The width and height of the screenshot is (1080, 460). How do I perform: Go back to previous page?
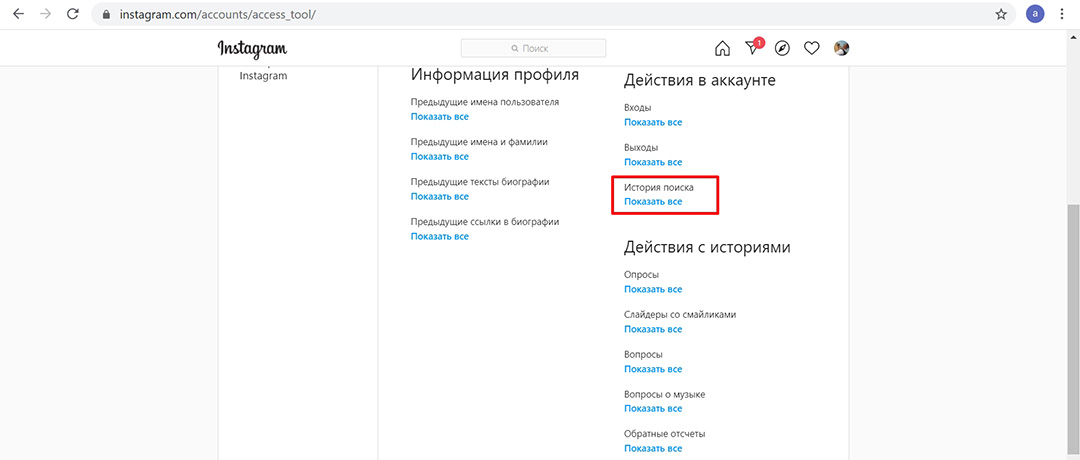click(x=18, y=15)
